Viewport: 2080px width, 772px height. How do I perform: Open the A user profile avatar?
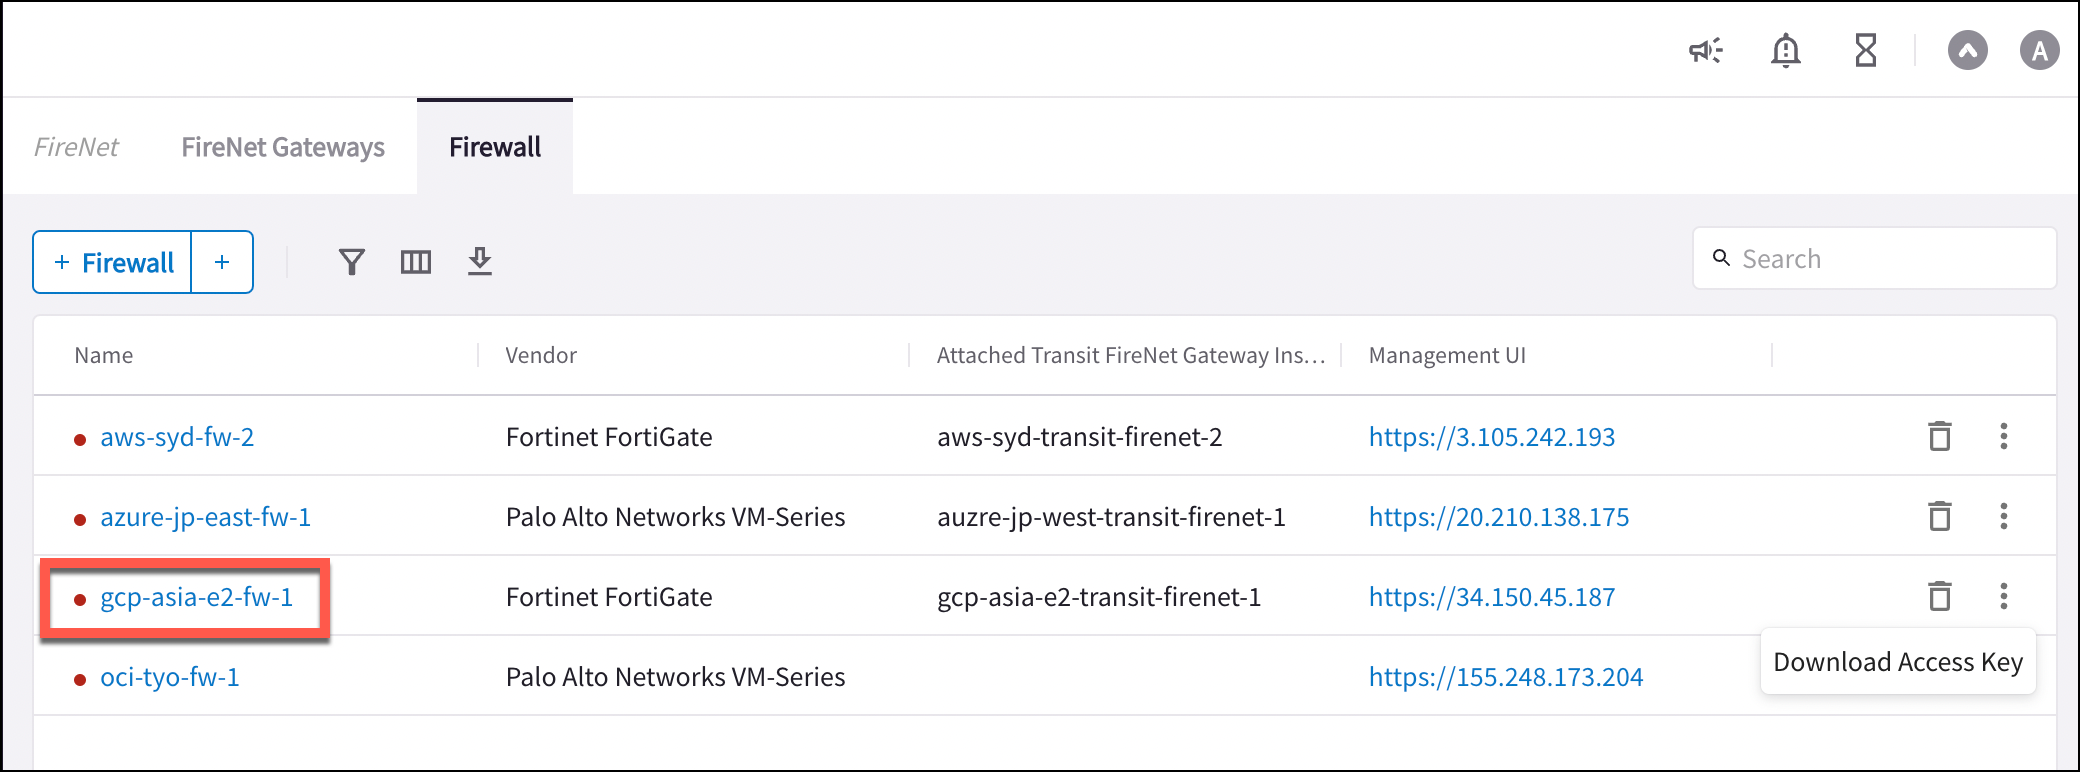(2040, 50)
